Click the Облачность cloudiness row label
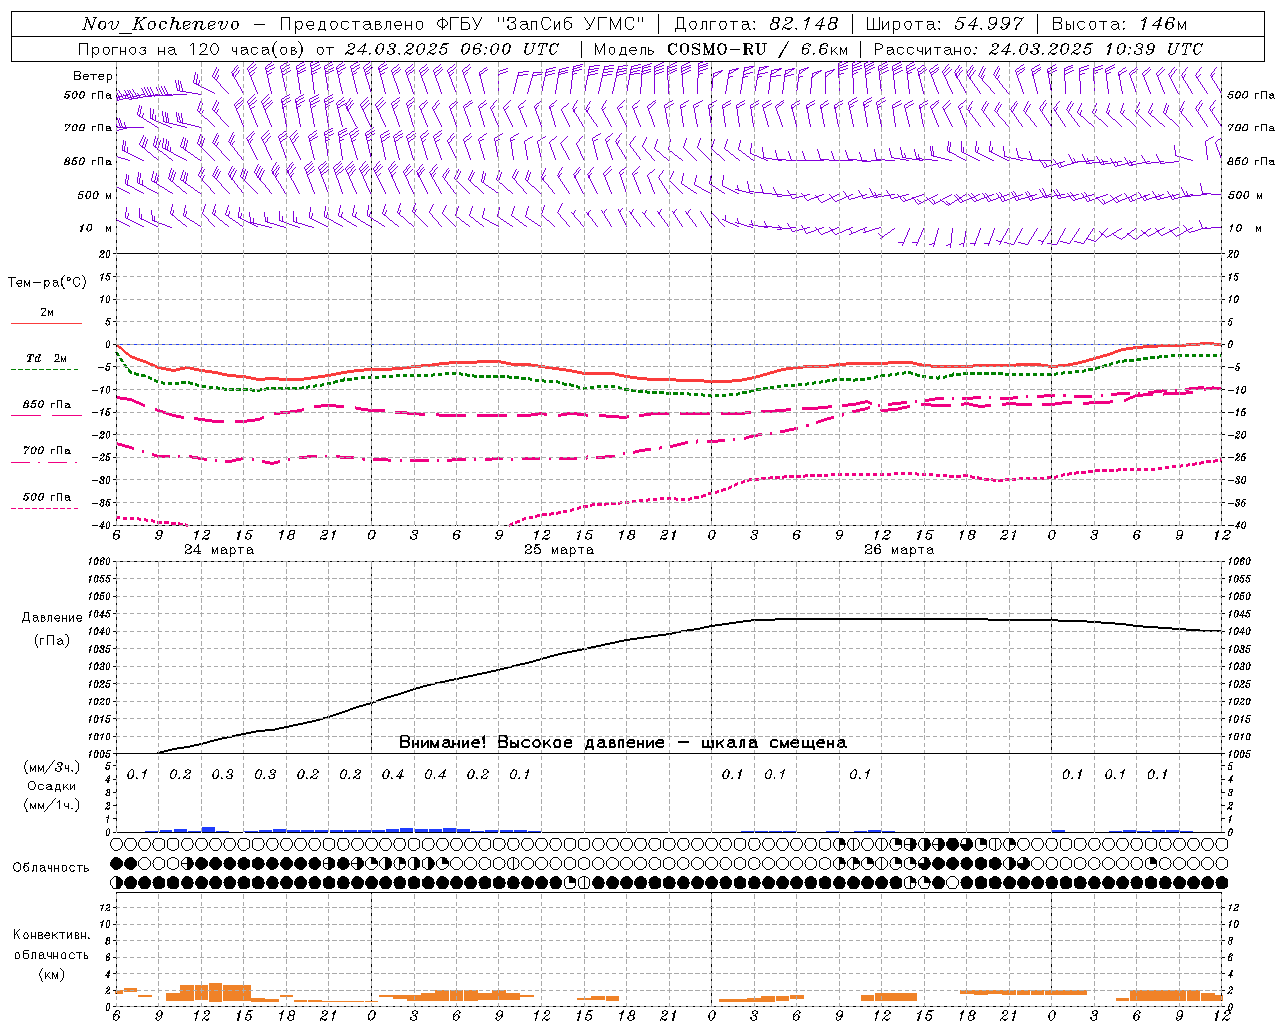Viewport: 1280px width, 1024px height. [x=52, y=868]
